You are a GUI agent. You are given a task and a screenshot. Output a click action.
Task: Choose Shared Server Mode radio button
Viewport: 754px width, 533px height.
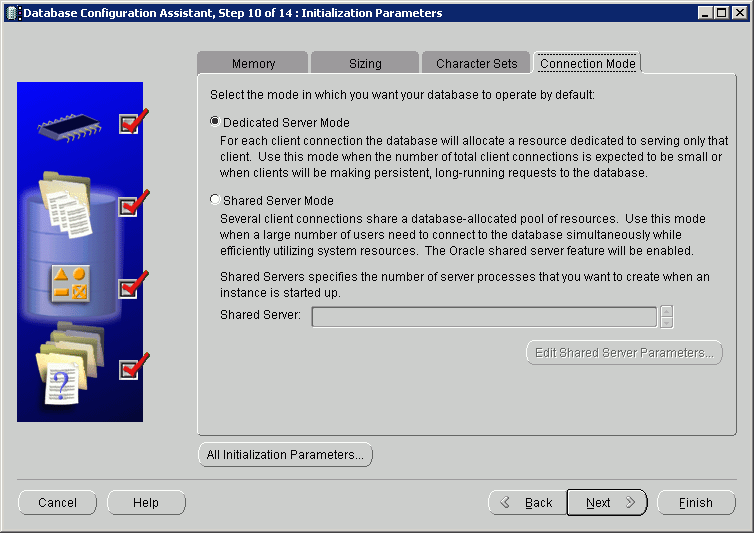[215, 200]
